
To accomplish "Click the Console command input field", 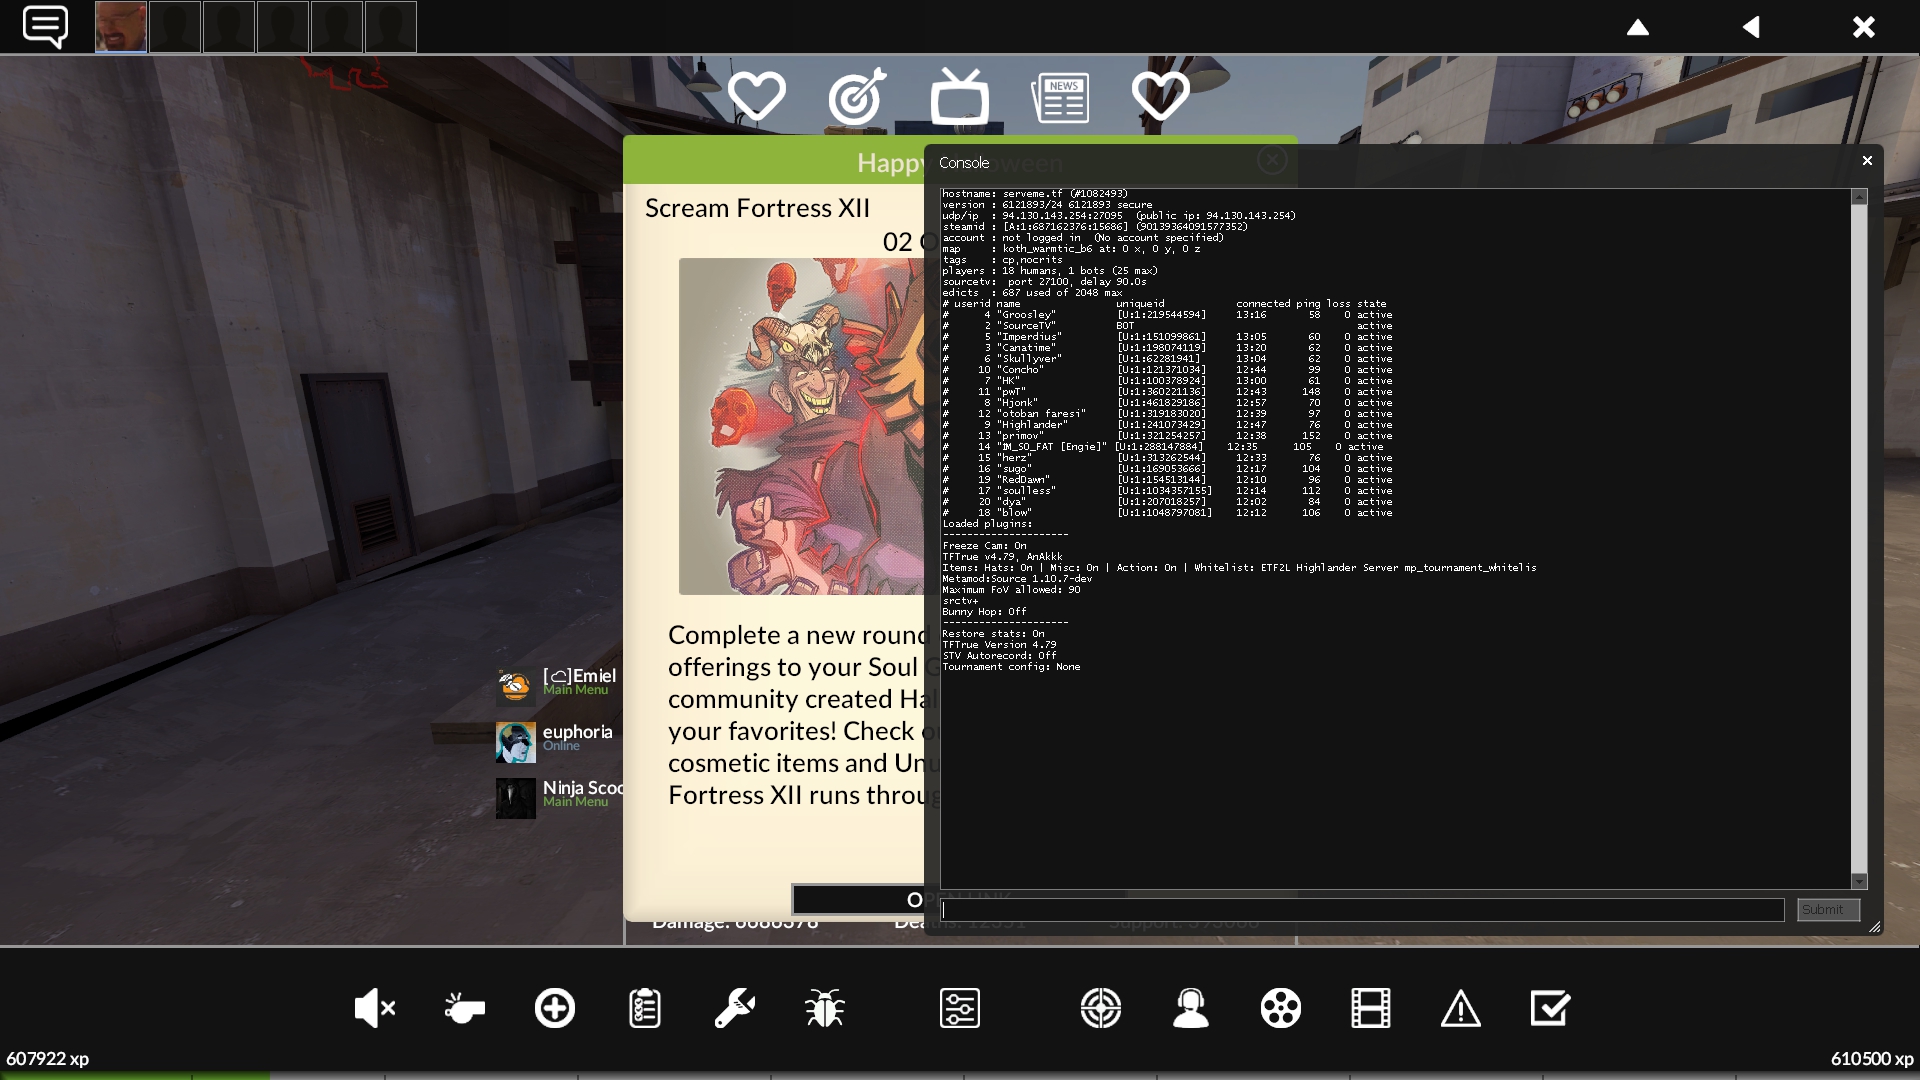I will pos(1362,910).
